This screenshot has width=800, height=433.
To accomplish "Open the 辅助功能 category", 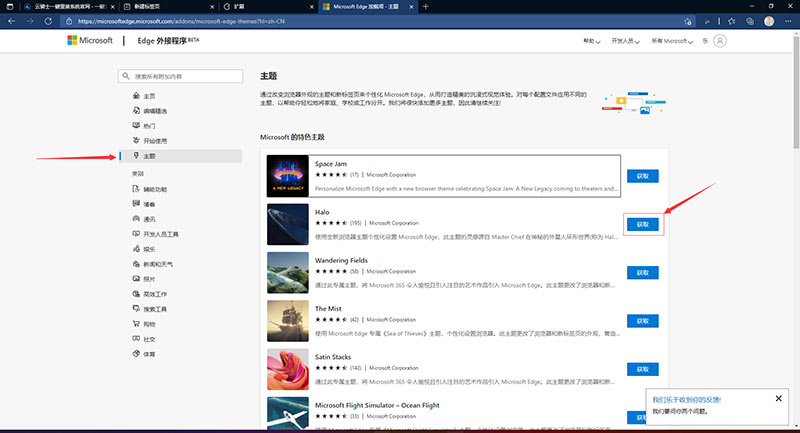I will pos(149,189).
